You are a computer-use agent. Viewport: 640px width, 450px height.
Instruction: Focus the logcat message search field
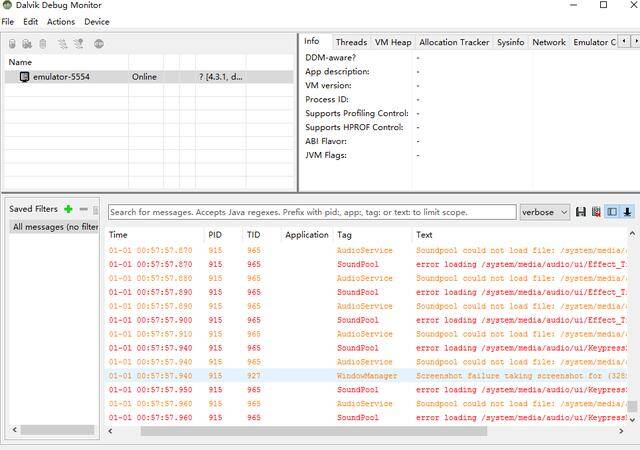[312, 212]
